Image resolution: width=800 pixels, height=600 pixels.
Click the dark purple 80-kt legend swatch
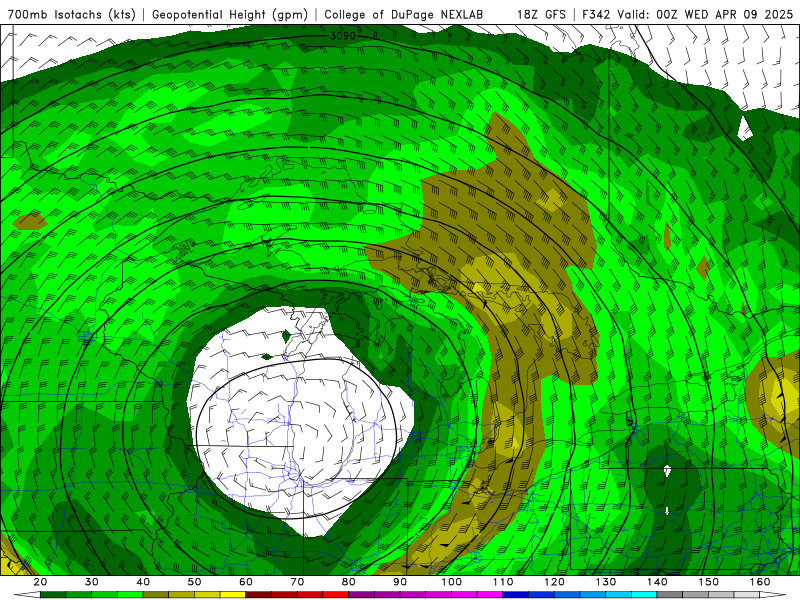(x=362, y=595)
